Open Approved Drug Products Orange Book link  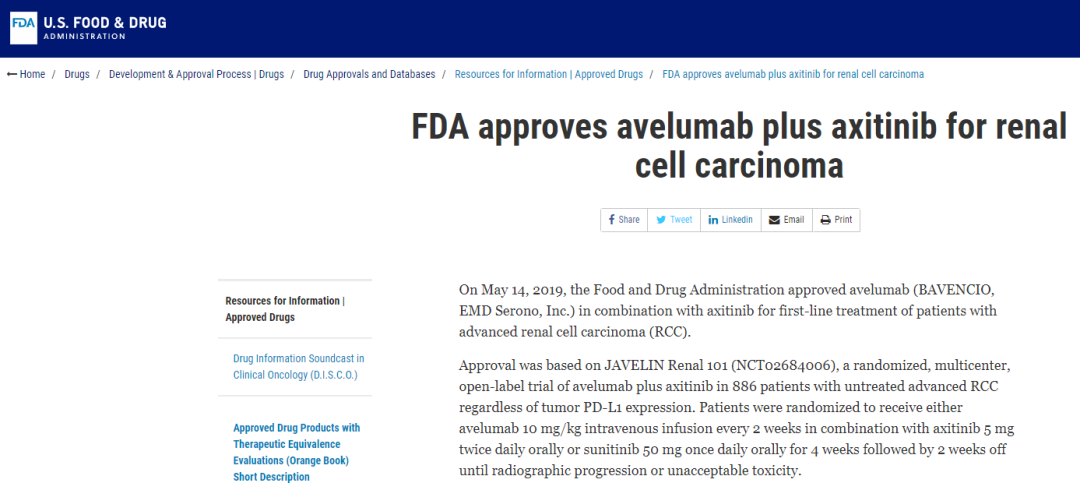coord(297,452)
